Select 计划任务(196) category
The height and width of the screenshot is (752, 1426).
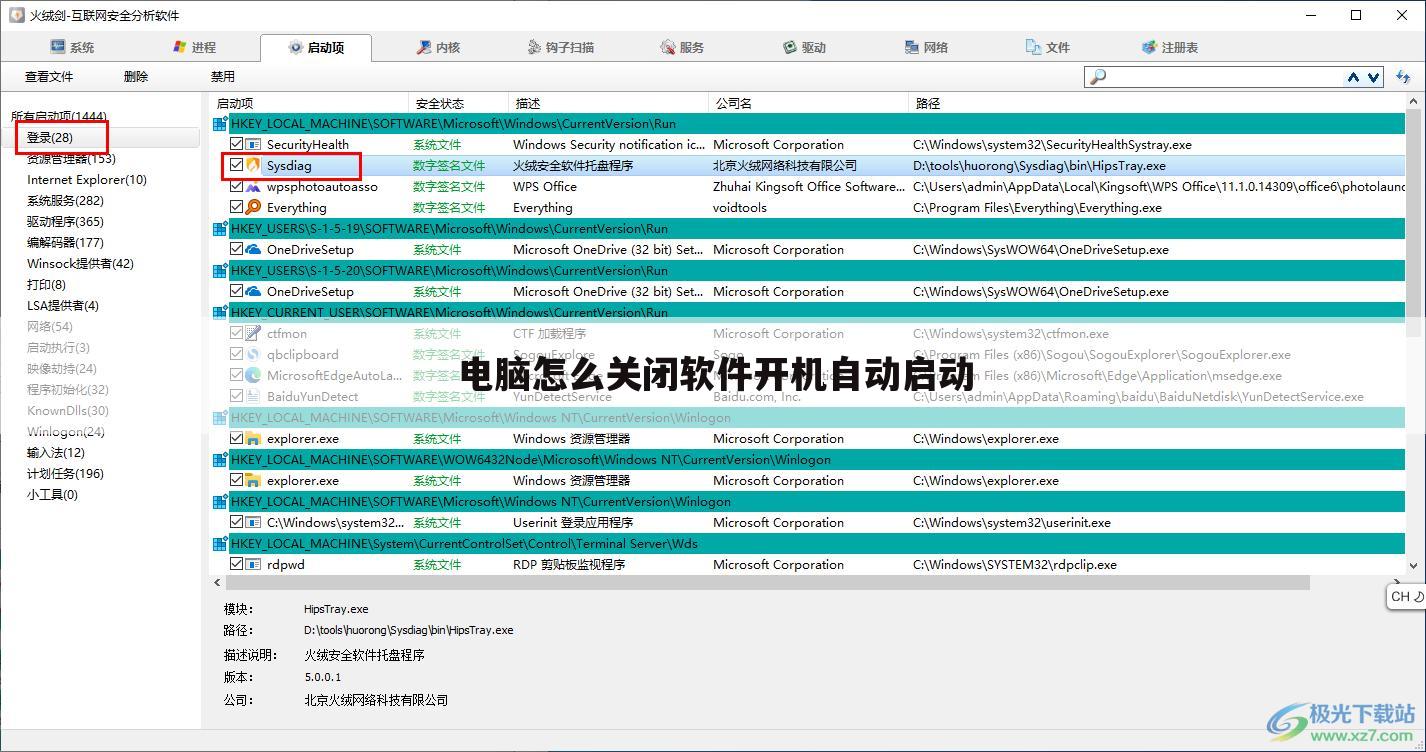[x=65, y=474]
